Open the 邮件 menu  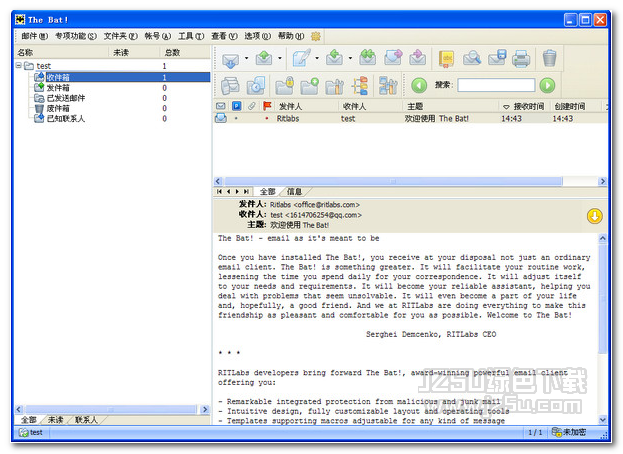(35, 36)
